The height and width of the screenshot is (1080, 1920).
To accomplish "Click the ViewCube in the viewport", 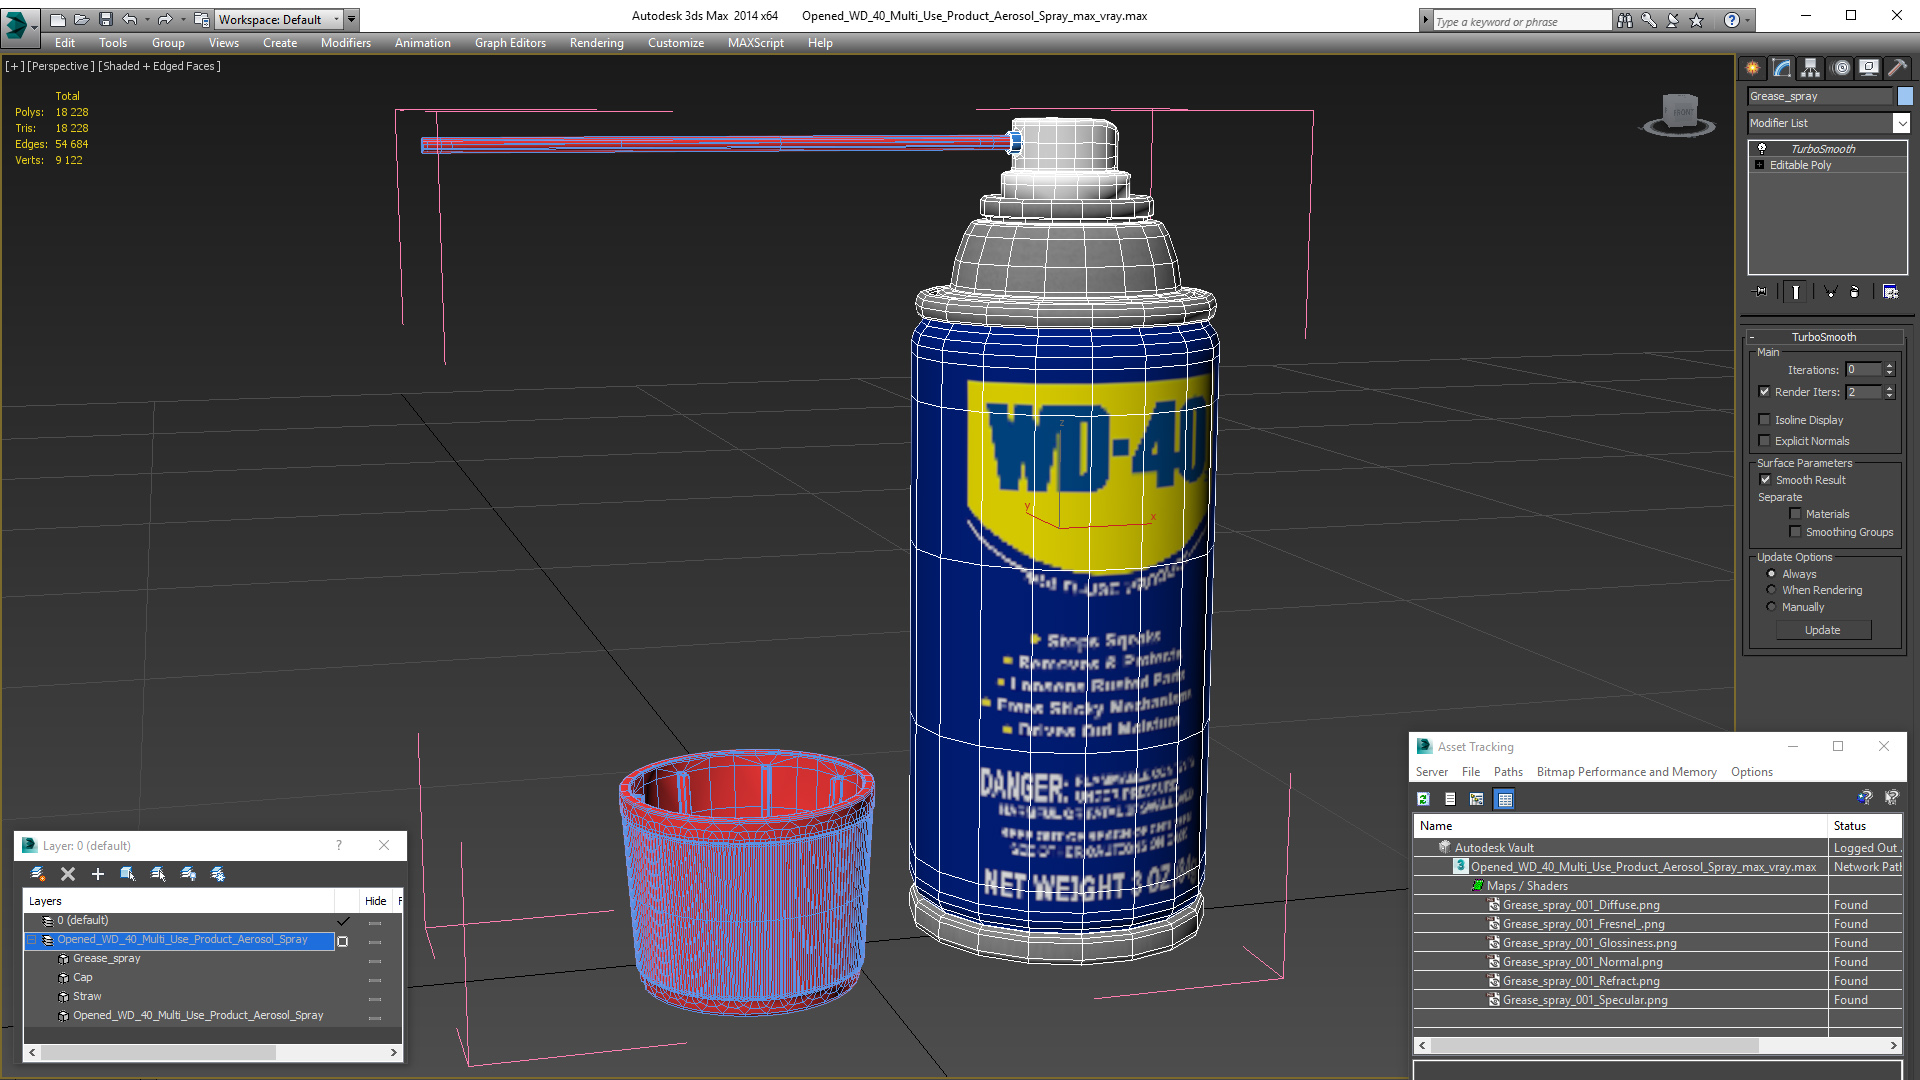I will click(1679, 113).
